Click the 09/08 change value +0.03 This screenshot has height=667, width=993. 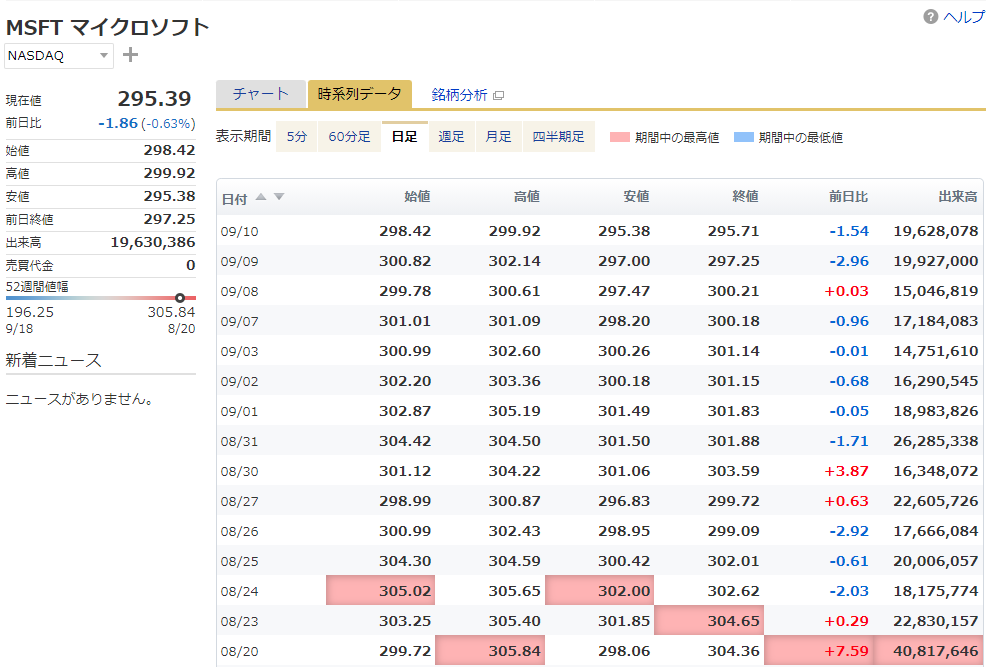(846, 291)
